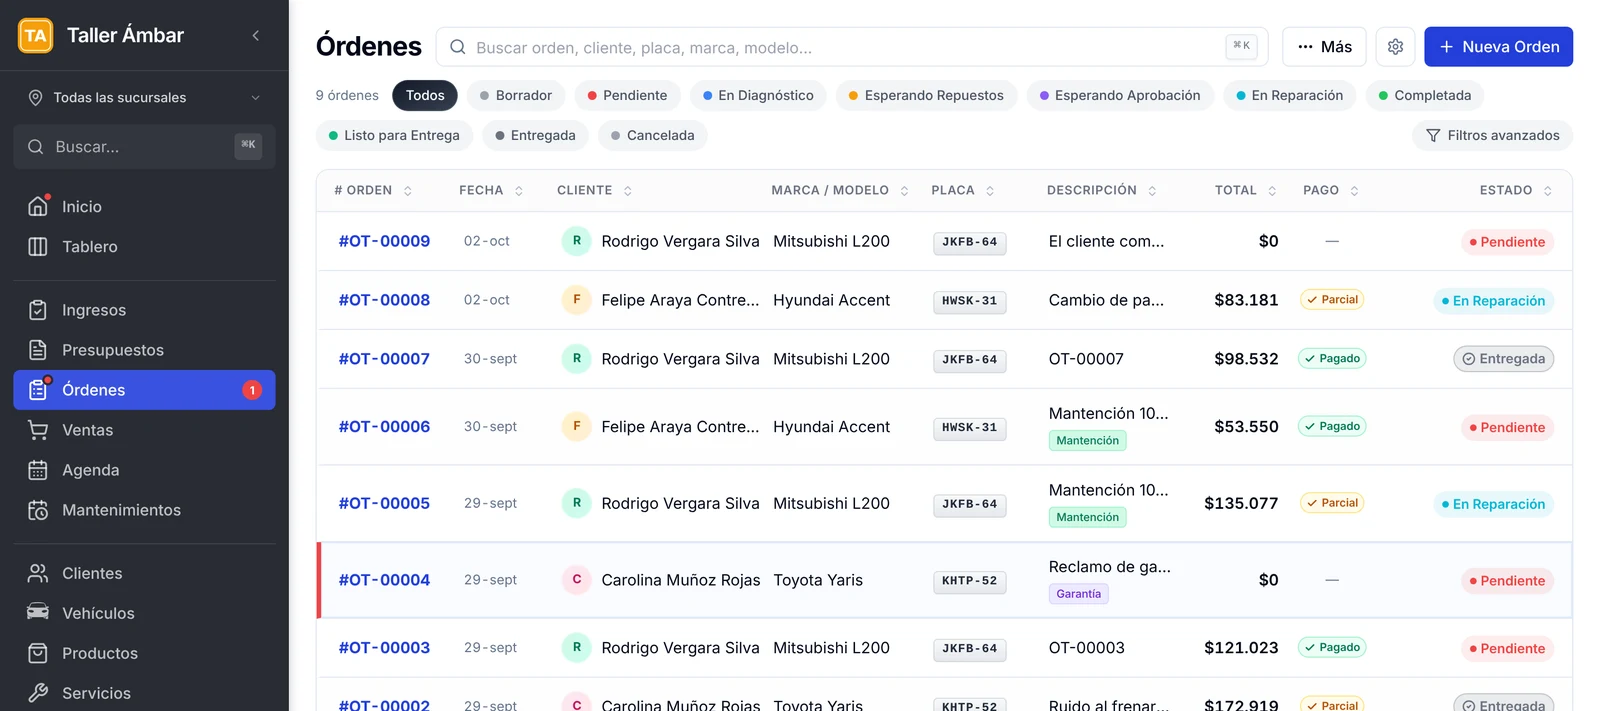Screen dimensions: 1600x711
Task: Sort table by TOTAL column
Action: [1245, 190]
